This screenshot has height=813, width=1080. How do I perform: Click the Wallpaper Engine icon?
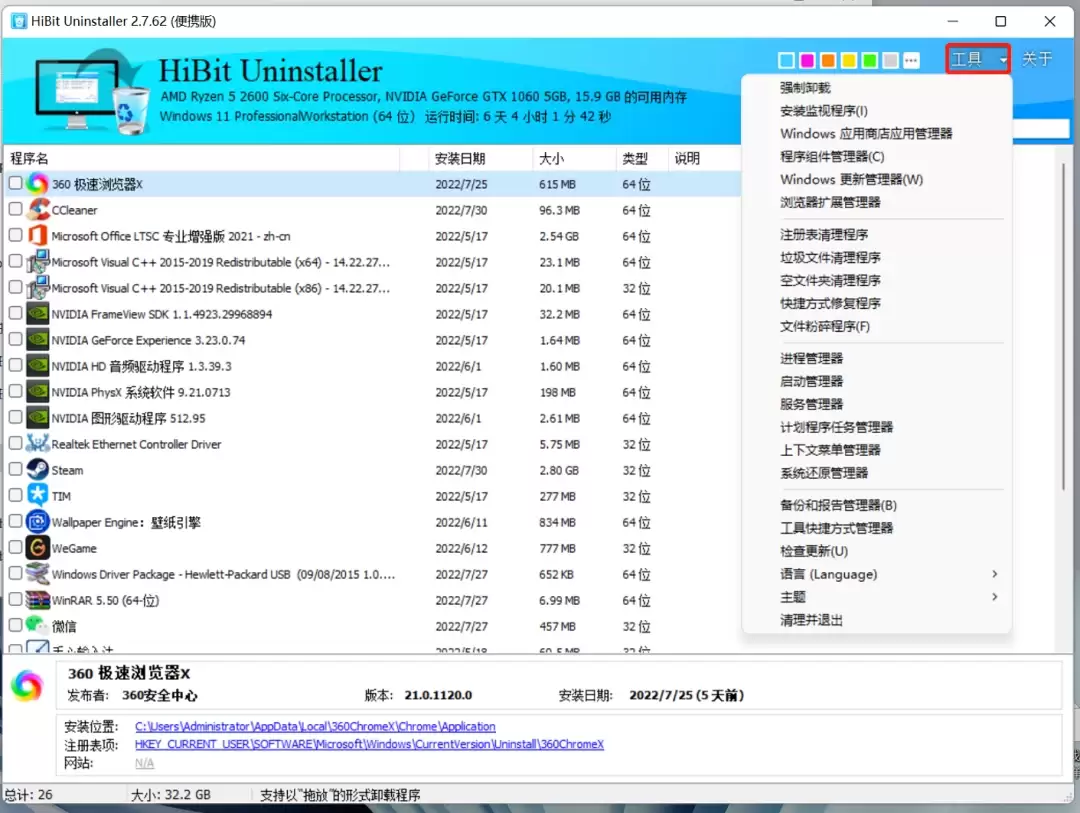point(38,522)
